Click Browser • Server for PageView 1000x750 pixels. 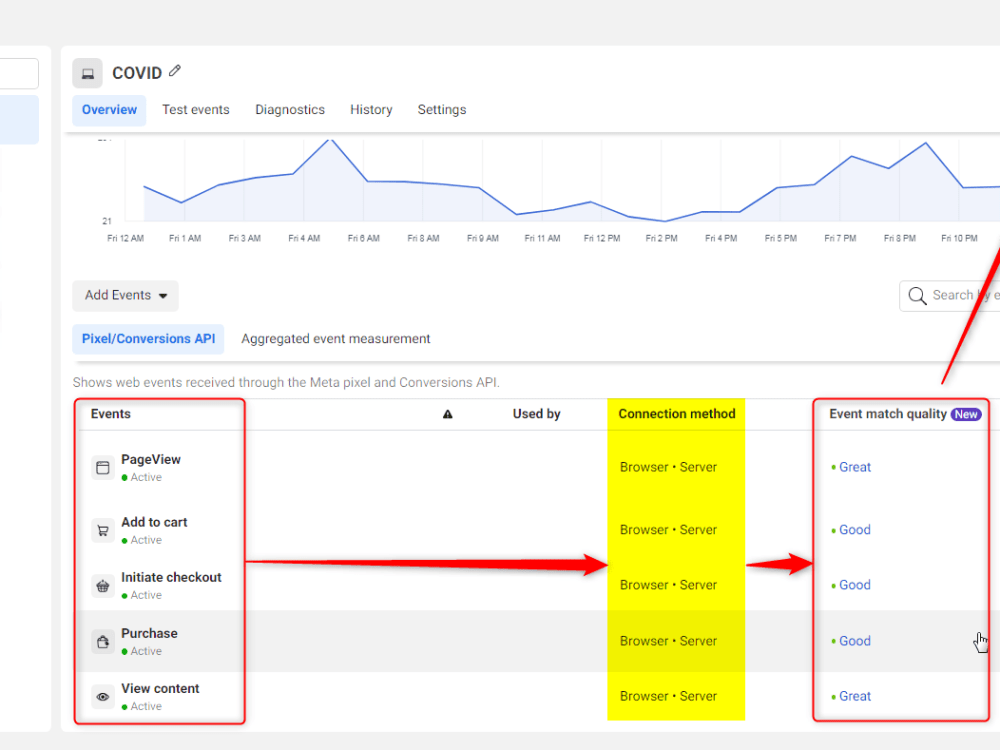tap(668, 467)
